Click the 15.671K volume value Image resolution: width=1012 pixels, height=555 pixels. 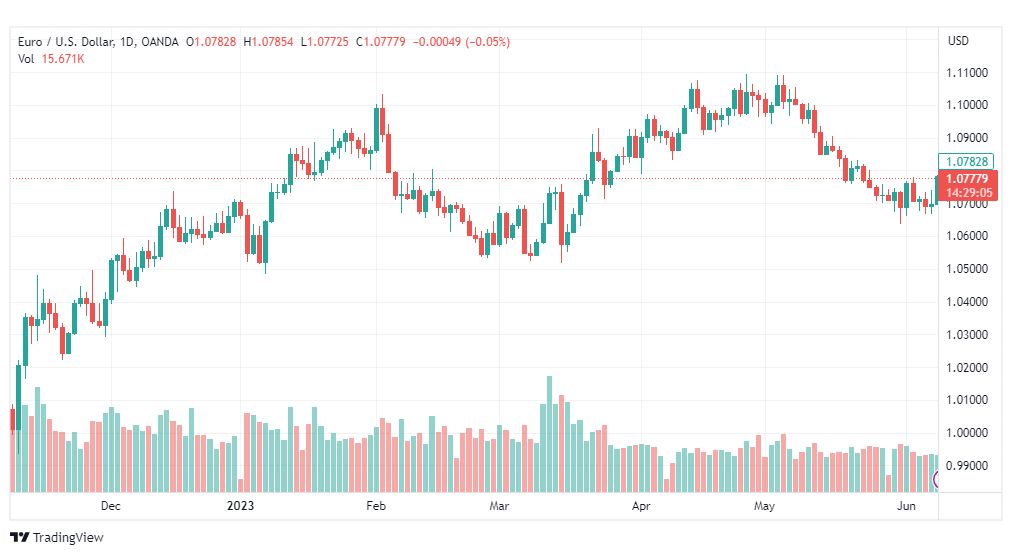coord(63,59)
